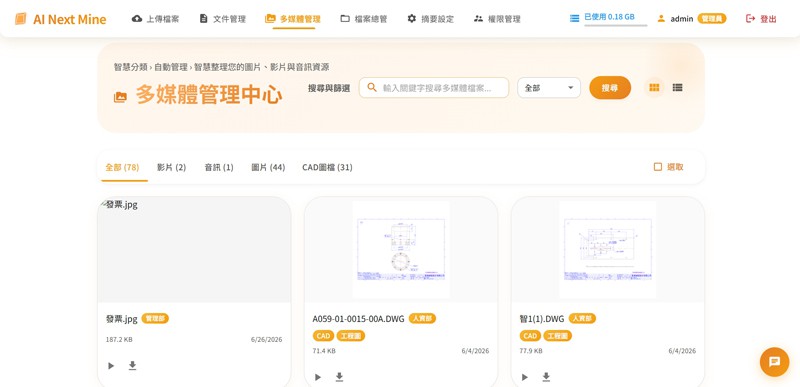Screen dimensions: 800x387
Task: Play the 發票.jpg file
Action: coord(111,366)
